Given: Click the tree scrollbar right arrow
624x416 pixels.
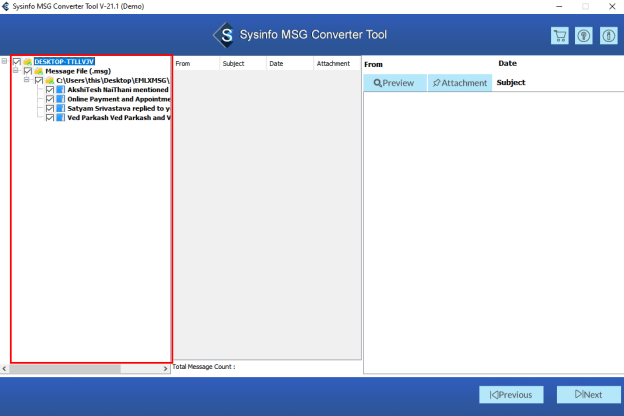Looking at the screenshot, I should point(166,369).
